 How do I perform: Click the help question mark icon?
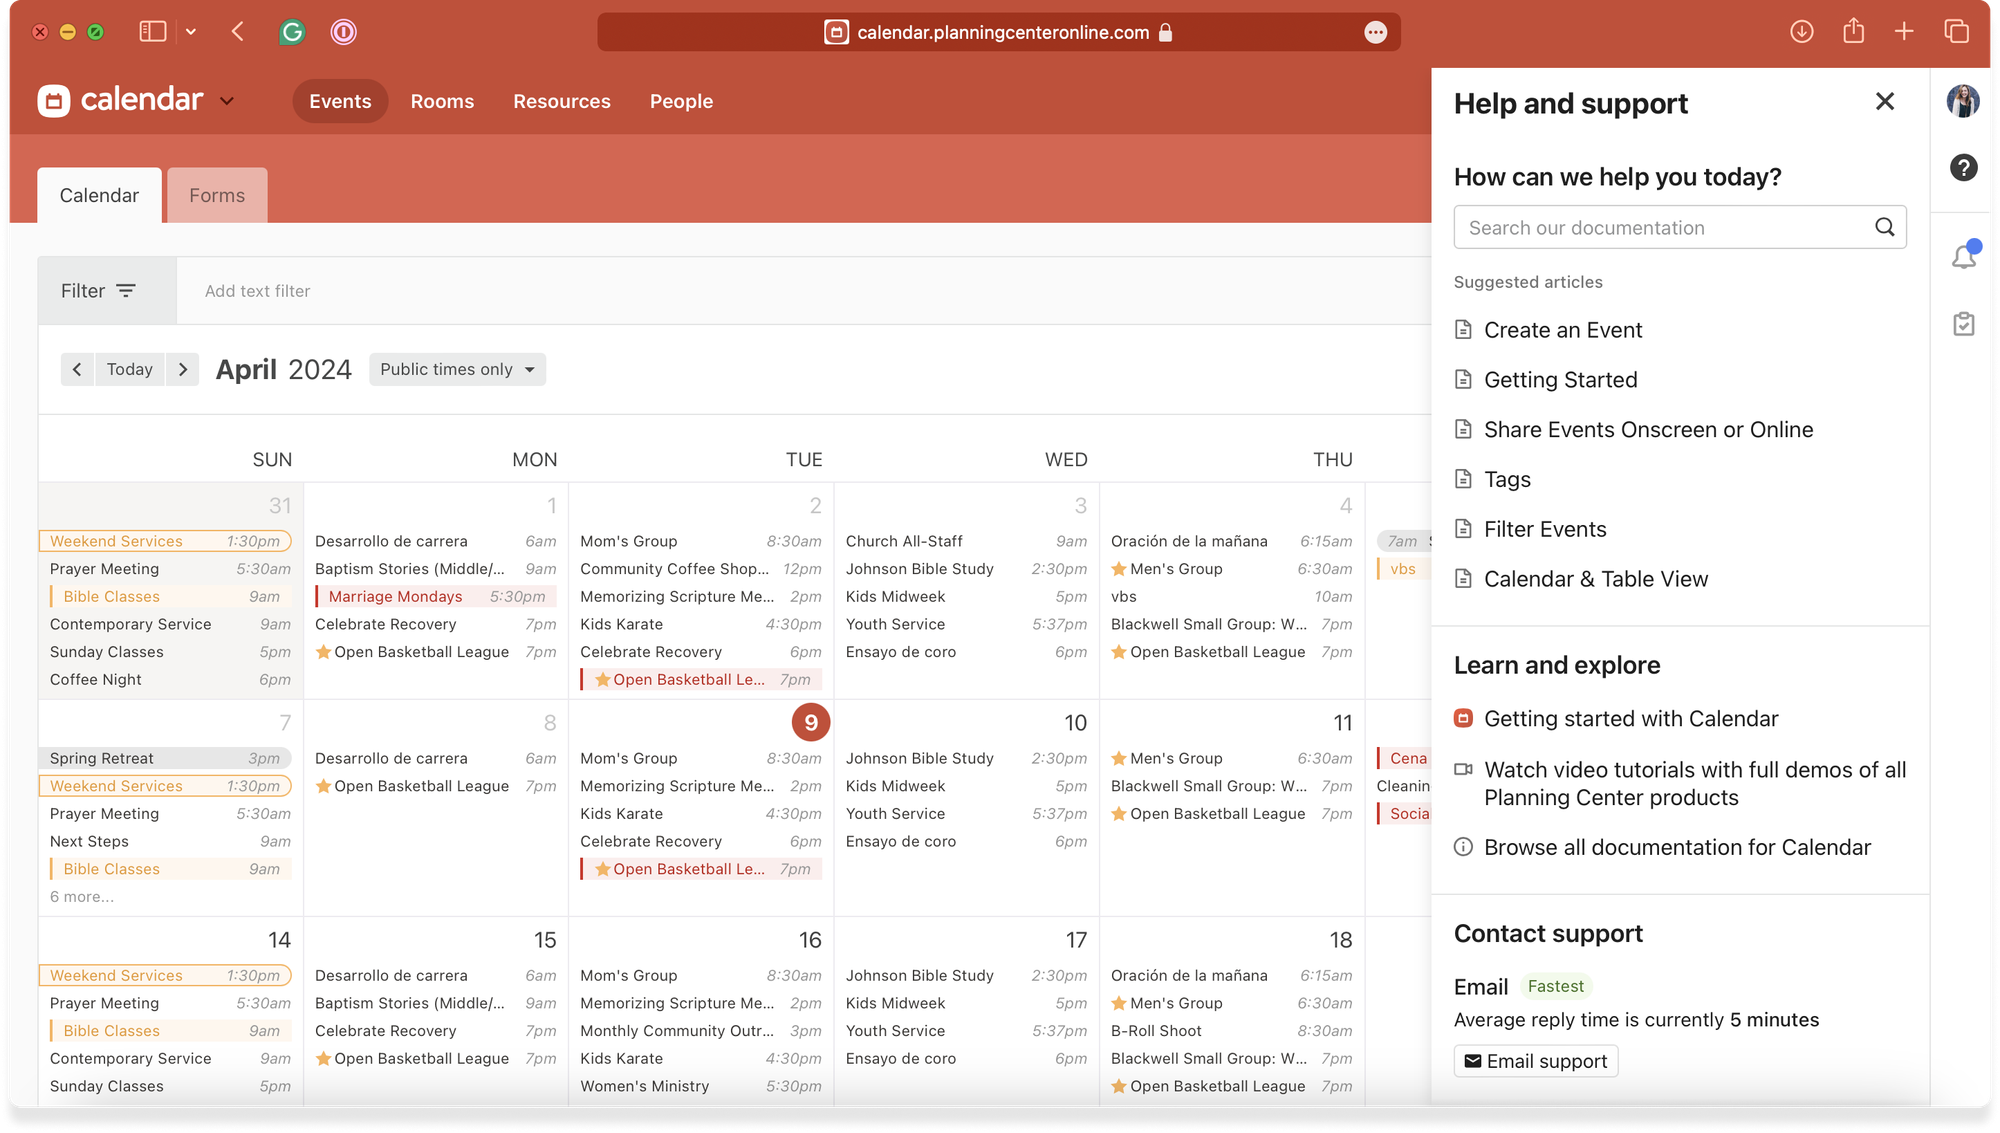click(1963, 167)
